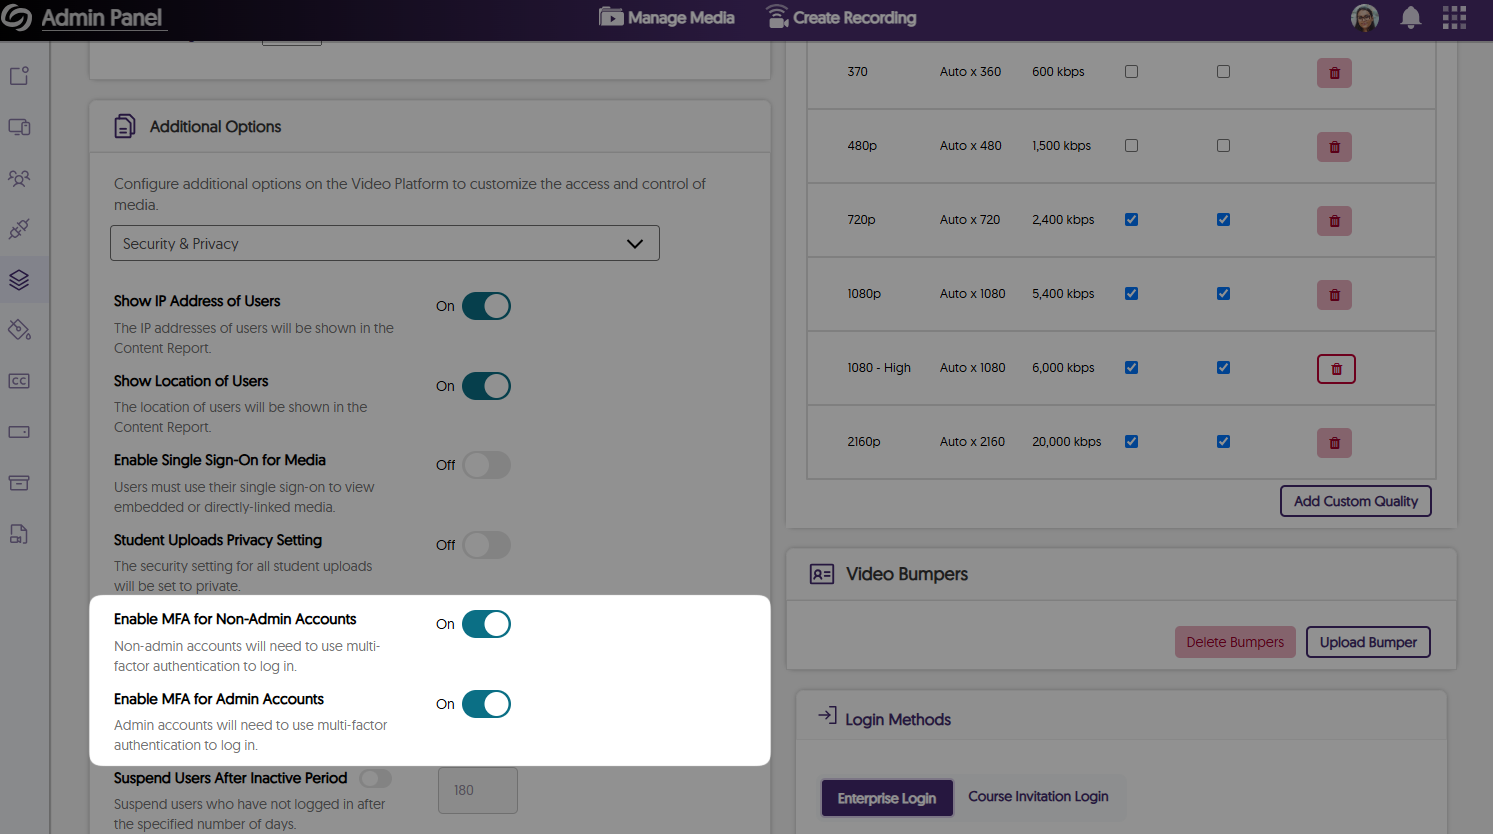This screenshot has height=834, width=1493.
Task: Open the users group section in the sidebar
Action: coord(22,178)
